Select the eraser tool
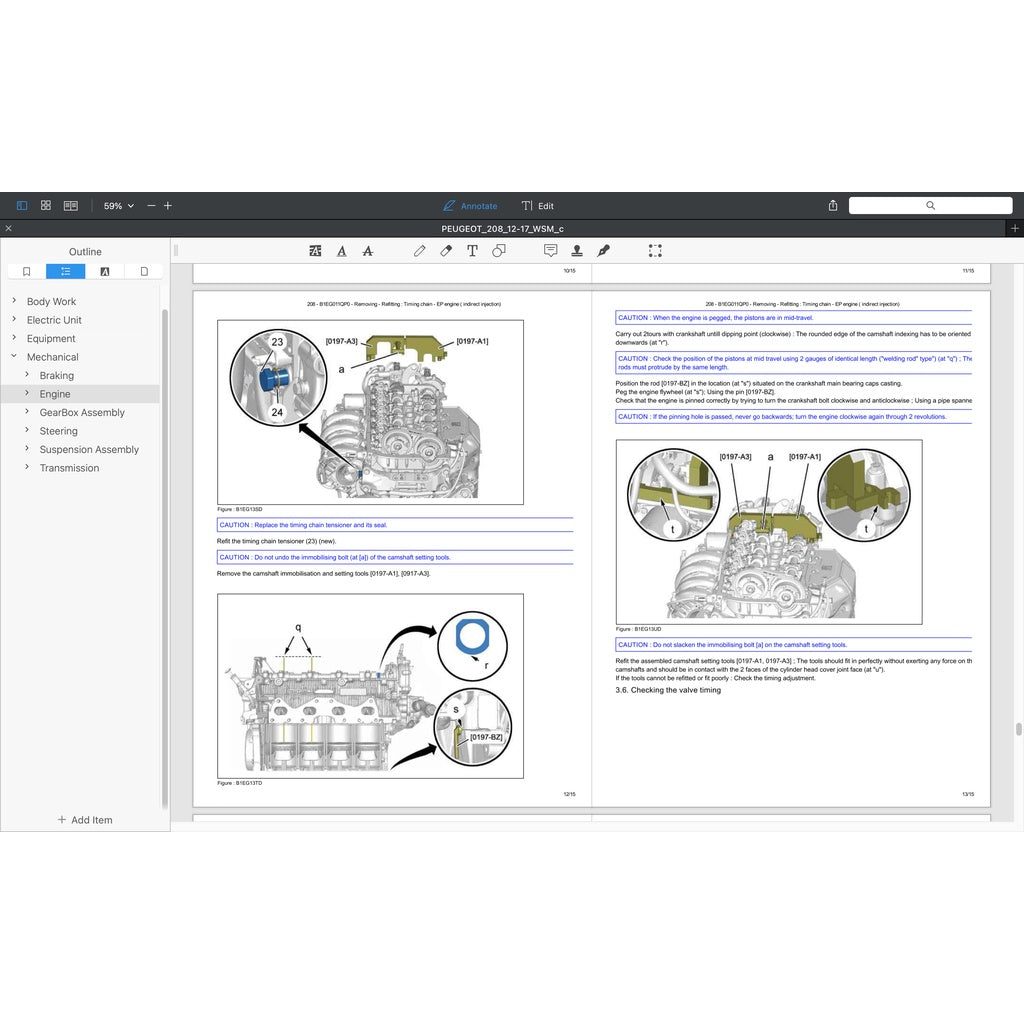The height and width of the screenshot is (1024, 1024). (x=446, y=251)
